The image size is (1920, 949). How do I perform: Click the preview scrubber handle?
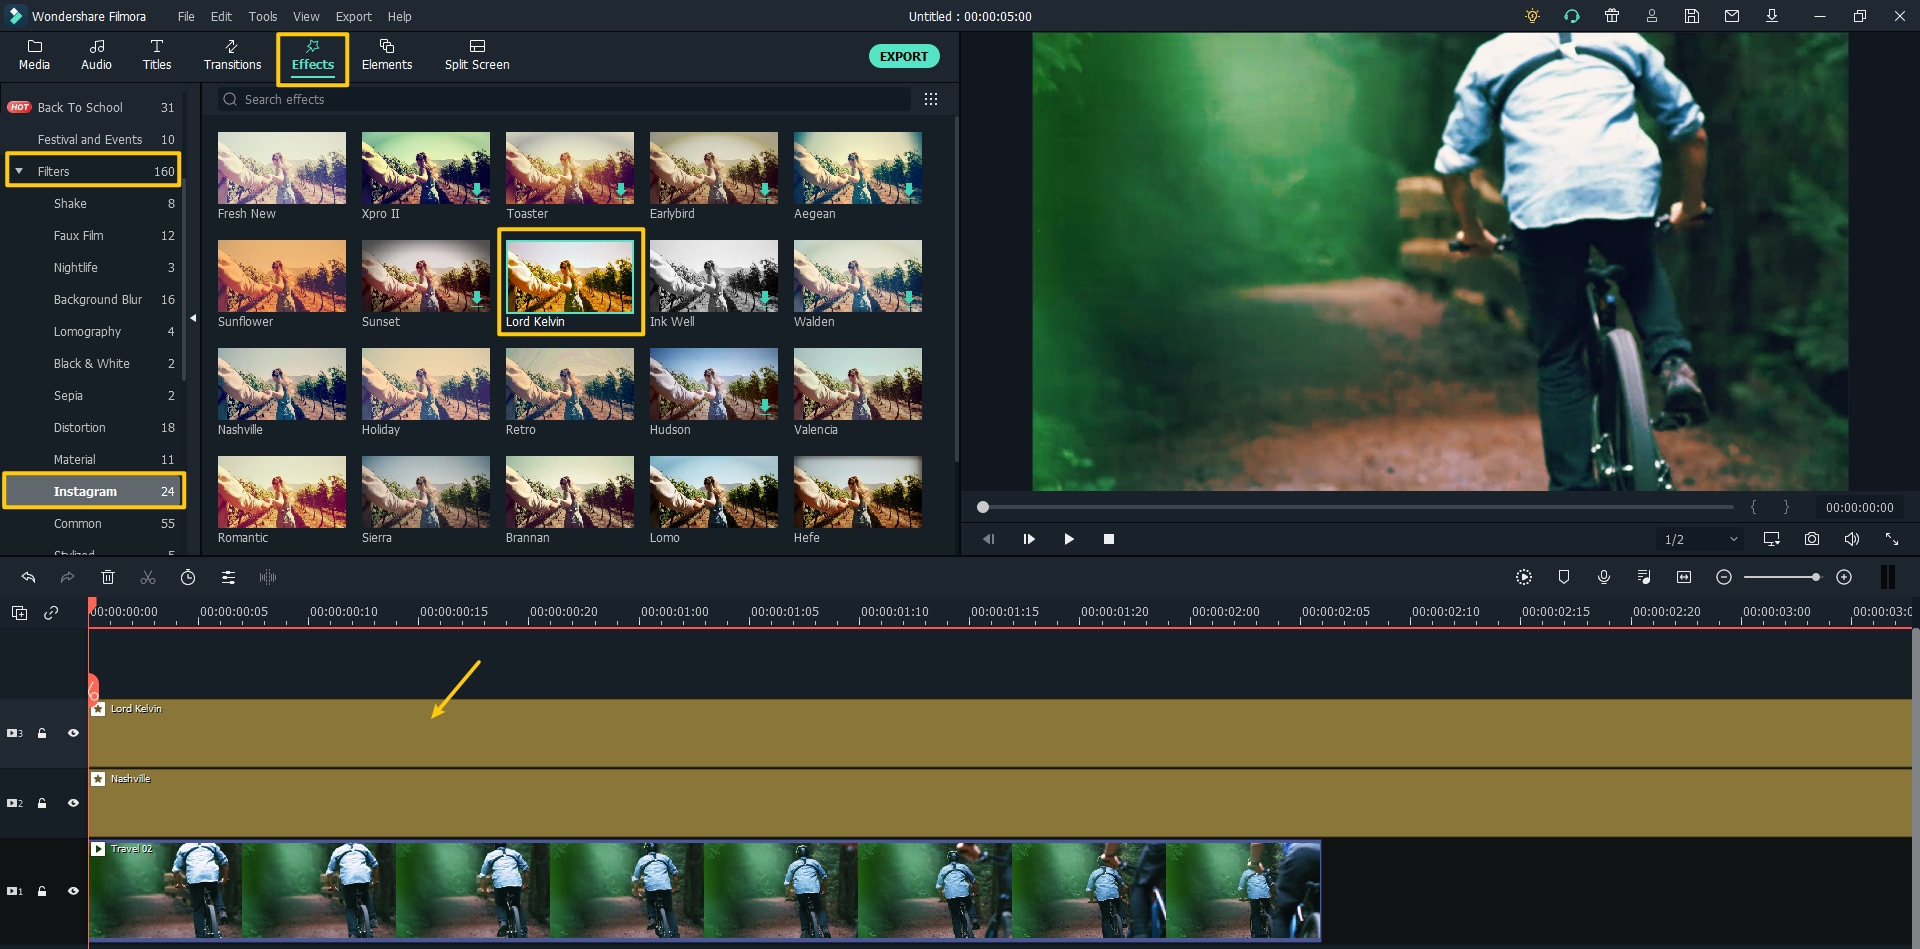click(983, 507)
